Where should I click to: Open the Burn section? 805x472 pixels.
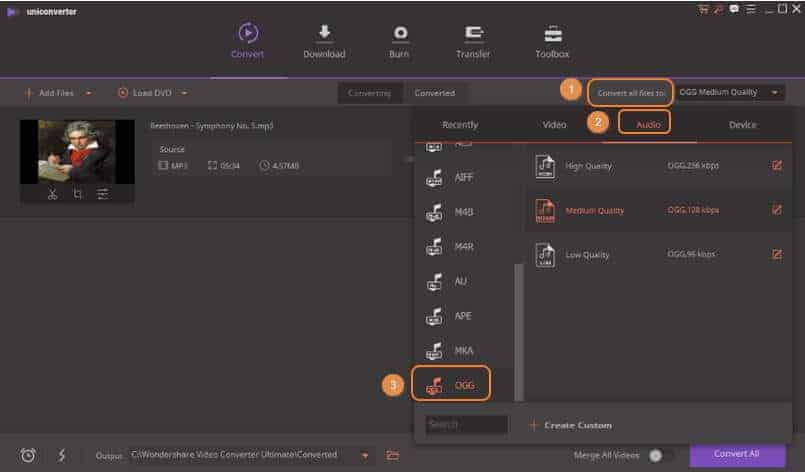click(399, 41)
